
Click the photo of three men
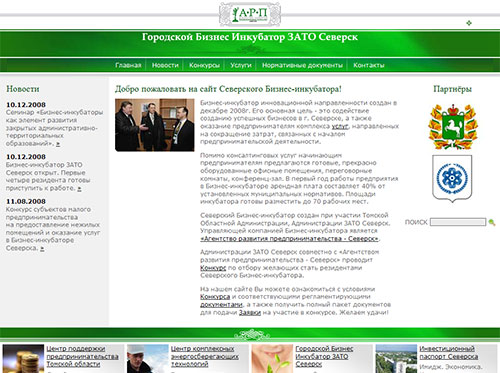click(155, 125)
